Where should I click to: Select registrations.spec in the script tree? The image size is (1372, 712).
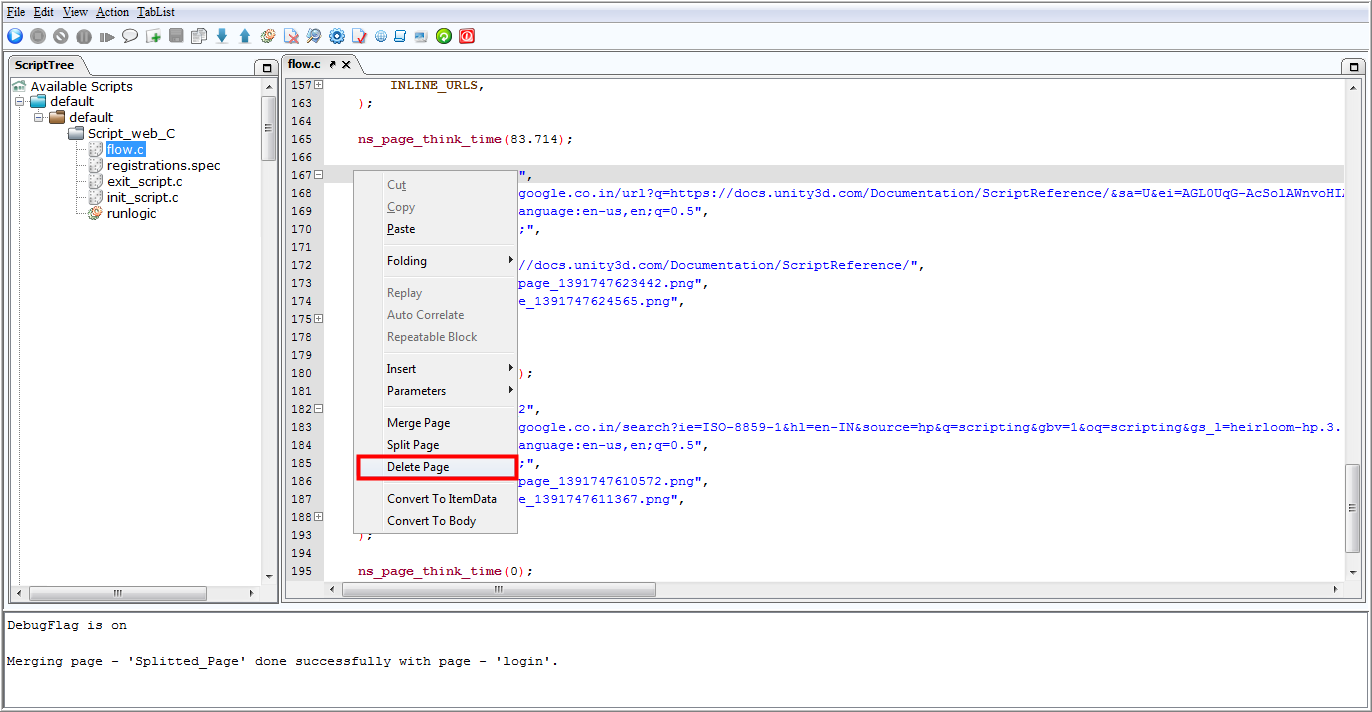point(163,165)
